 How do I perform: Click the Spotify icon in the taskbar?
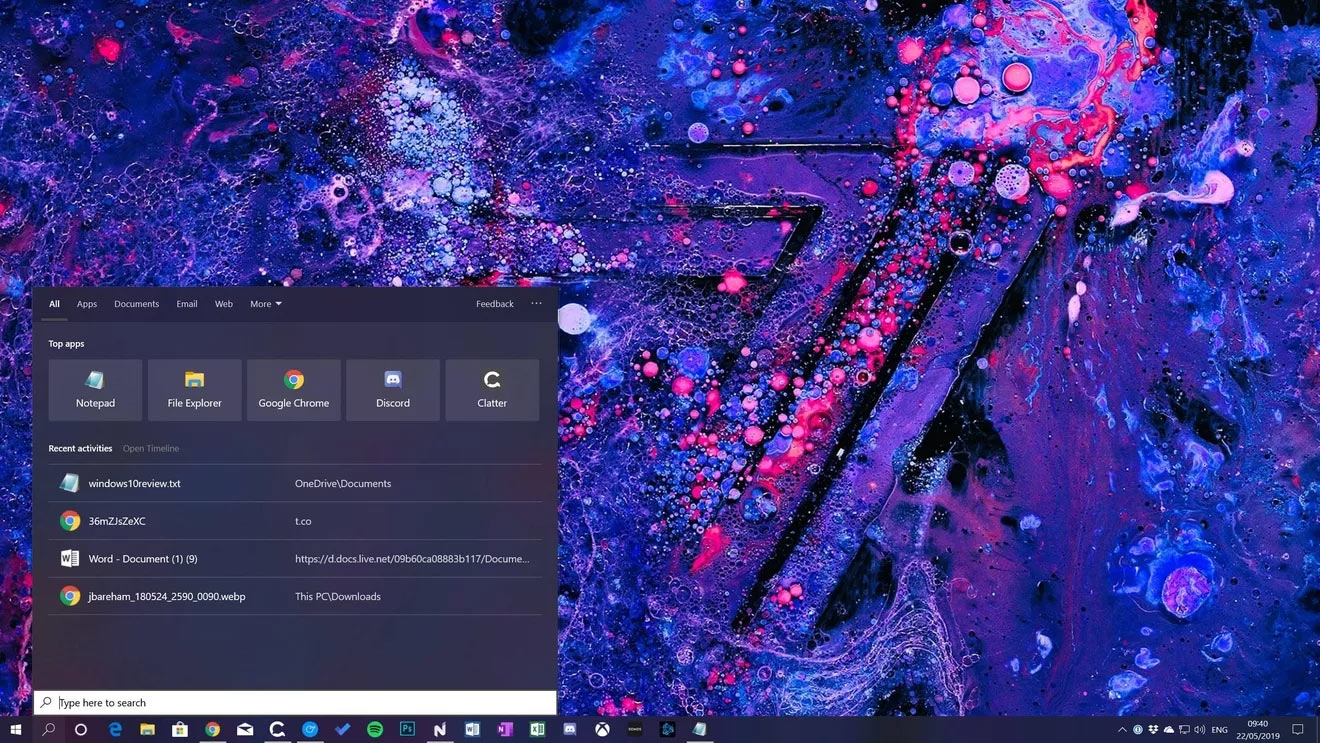(x=375, y=730)
